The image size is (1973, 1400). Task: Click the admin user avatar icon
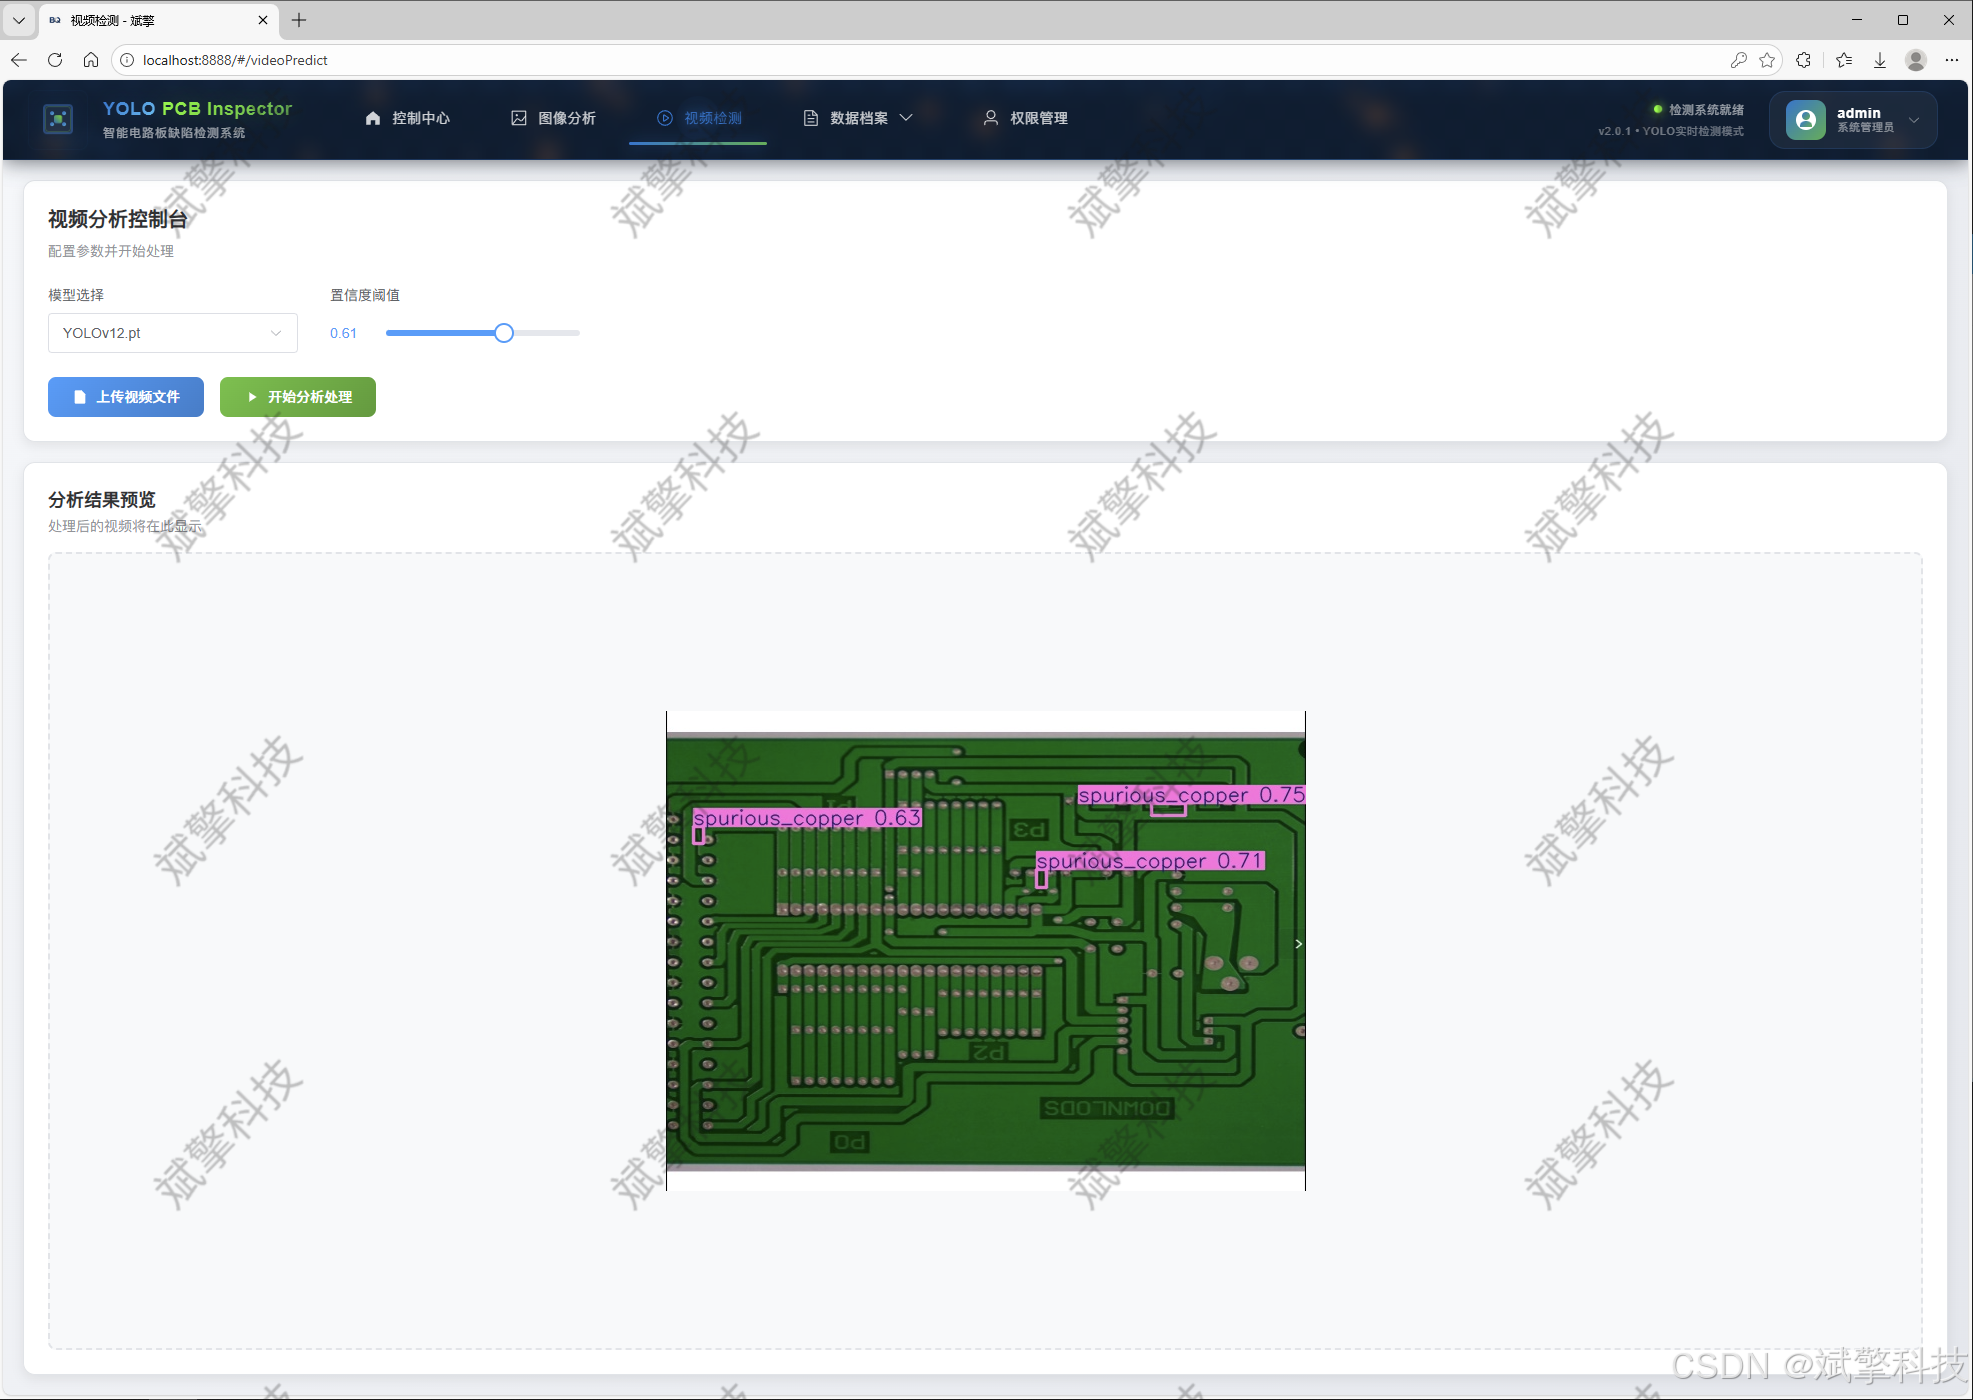tap(1805, 120)
